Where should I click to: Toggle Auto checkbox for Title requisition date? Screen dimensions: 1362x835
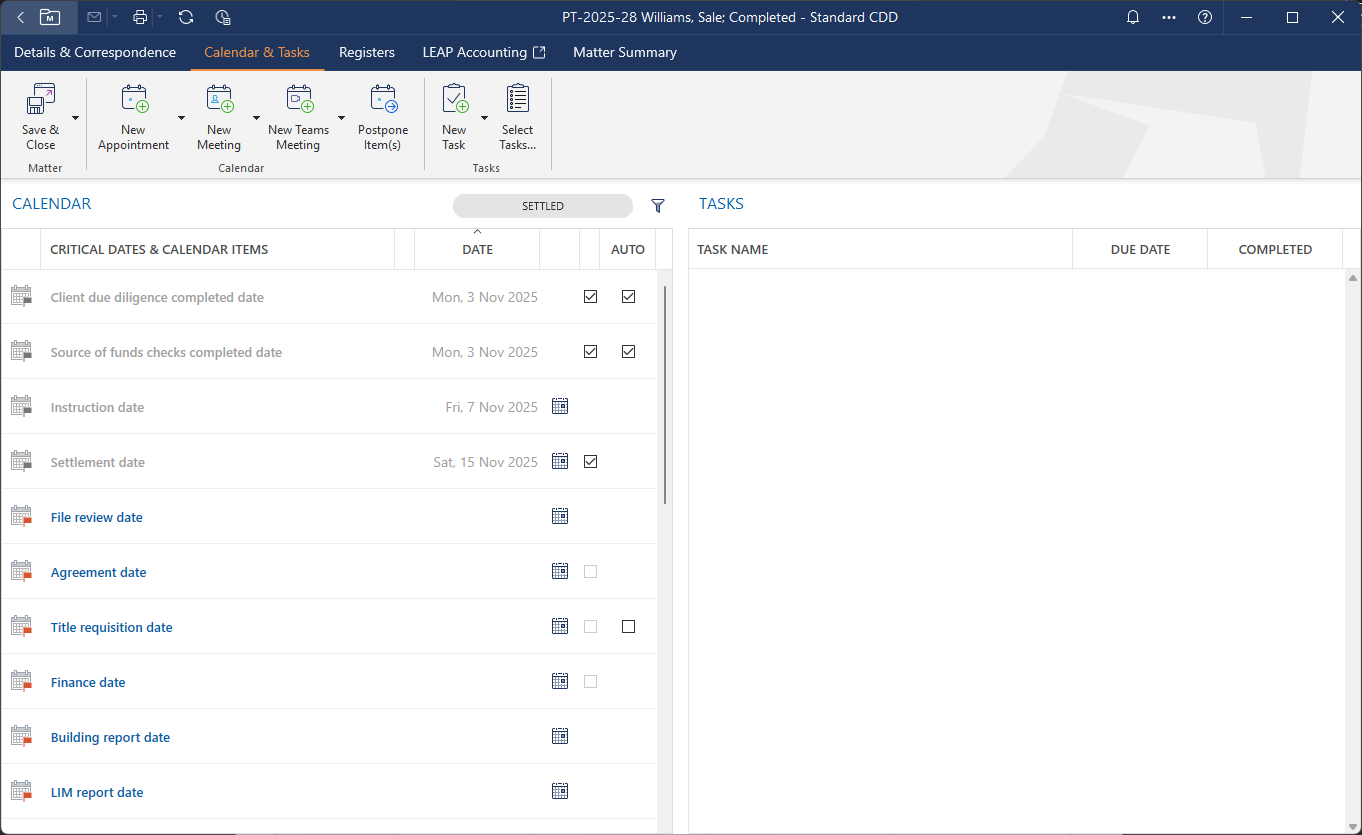[628, 626]
